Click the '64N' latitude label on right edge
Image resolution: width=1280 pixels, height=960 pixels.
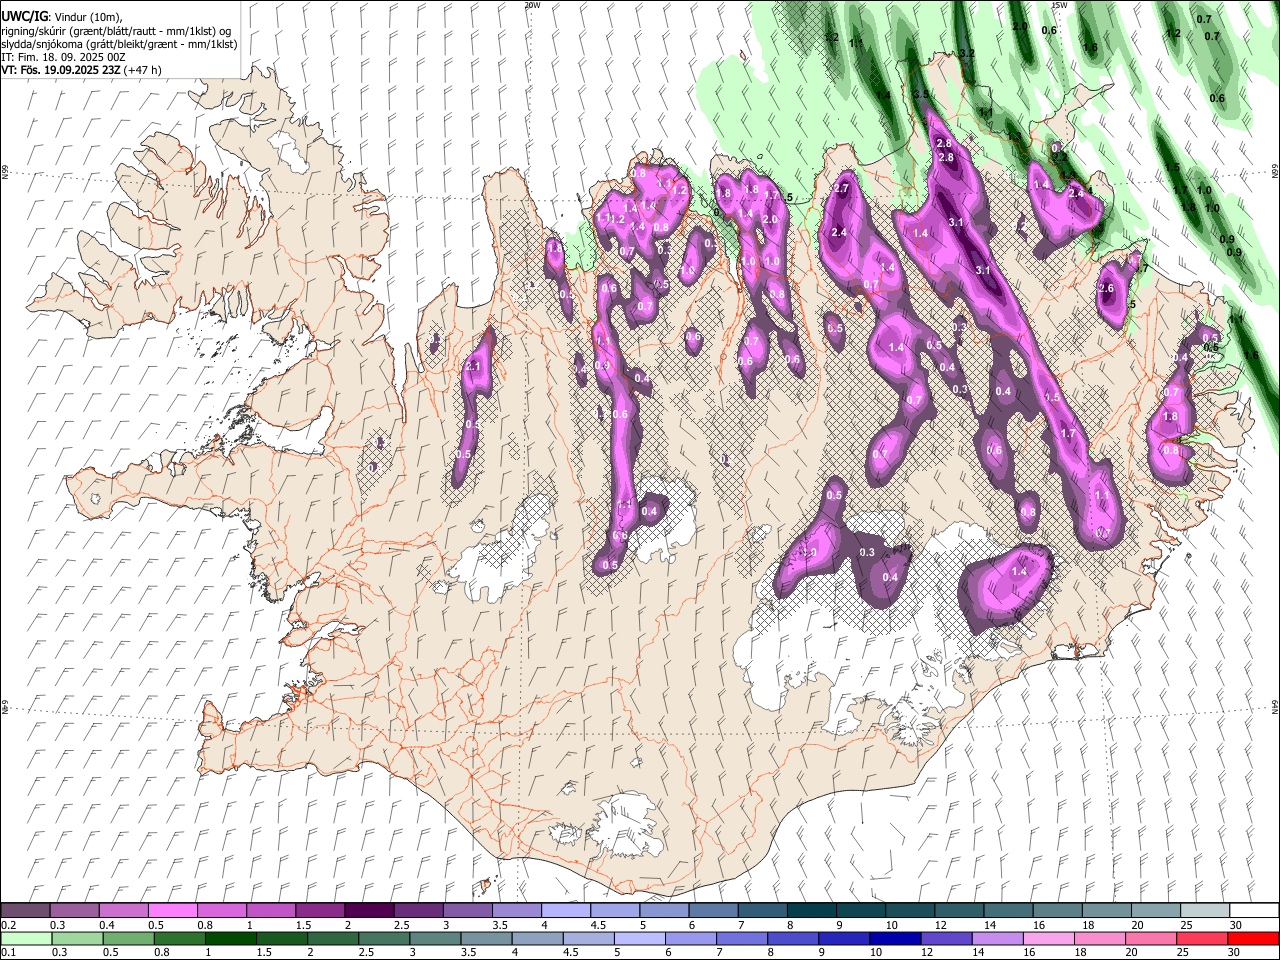pyautogui.click(x=1275, y=707)
